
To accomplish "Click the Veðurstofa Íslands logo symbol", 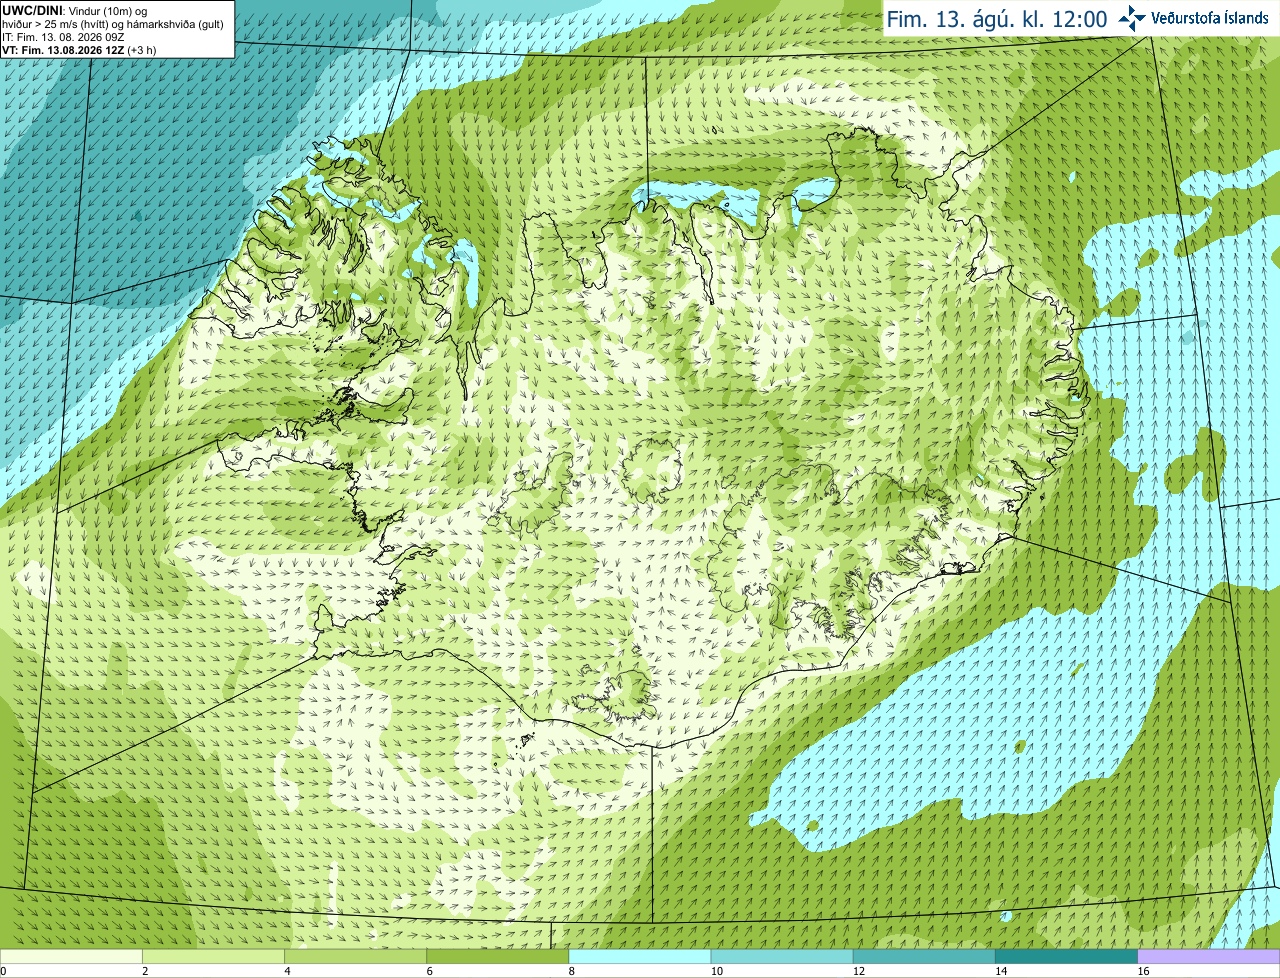I will (1132, 18).
